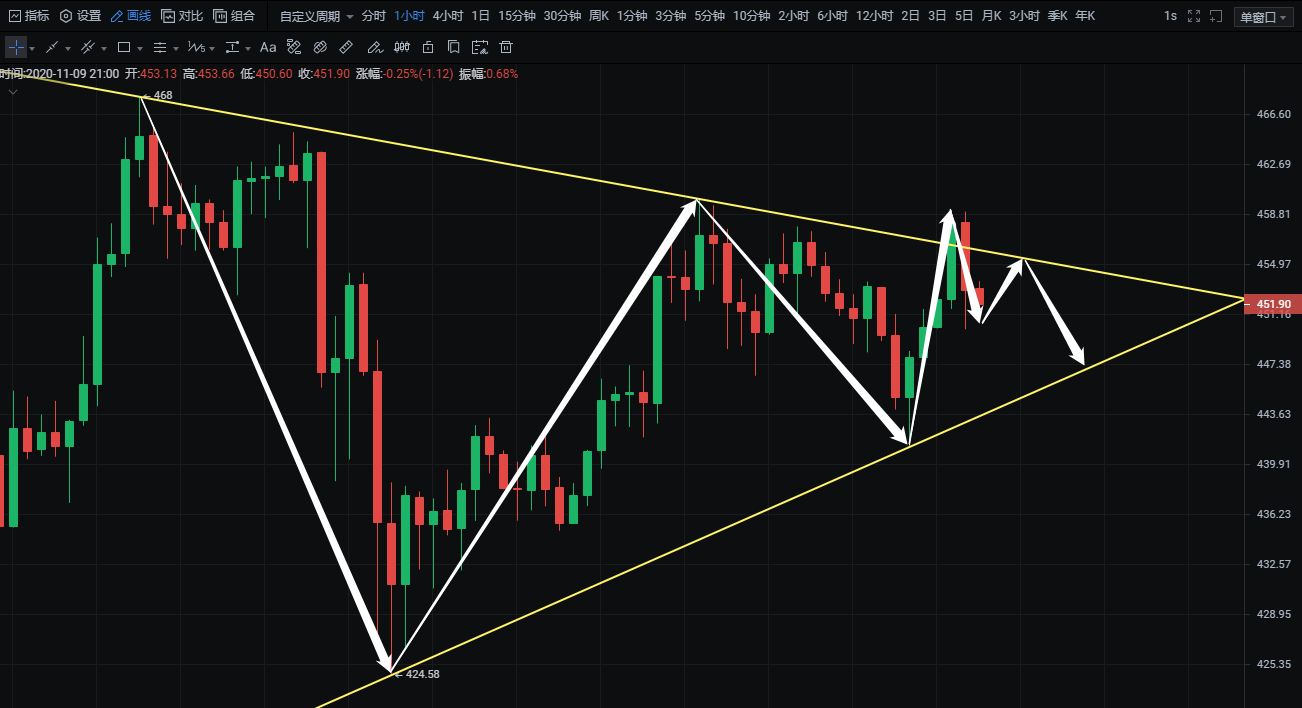1302x708 pixels.
Task: Open 设置 chart settings
Action: click(x=80, y=16)
